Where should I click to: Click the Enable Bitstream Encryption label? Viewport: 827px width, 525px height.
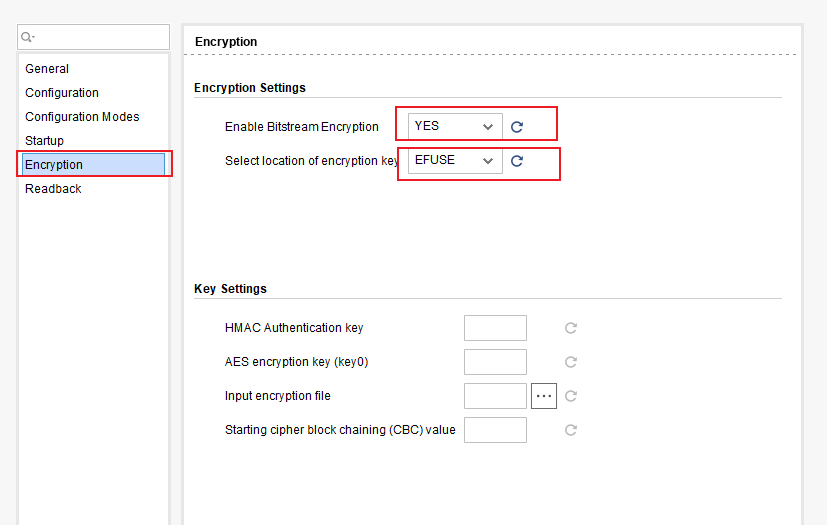pyautogui.click(x=302, y=127)
